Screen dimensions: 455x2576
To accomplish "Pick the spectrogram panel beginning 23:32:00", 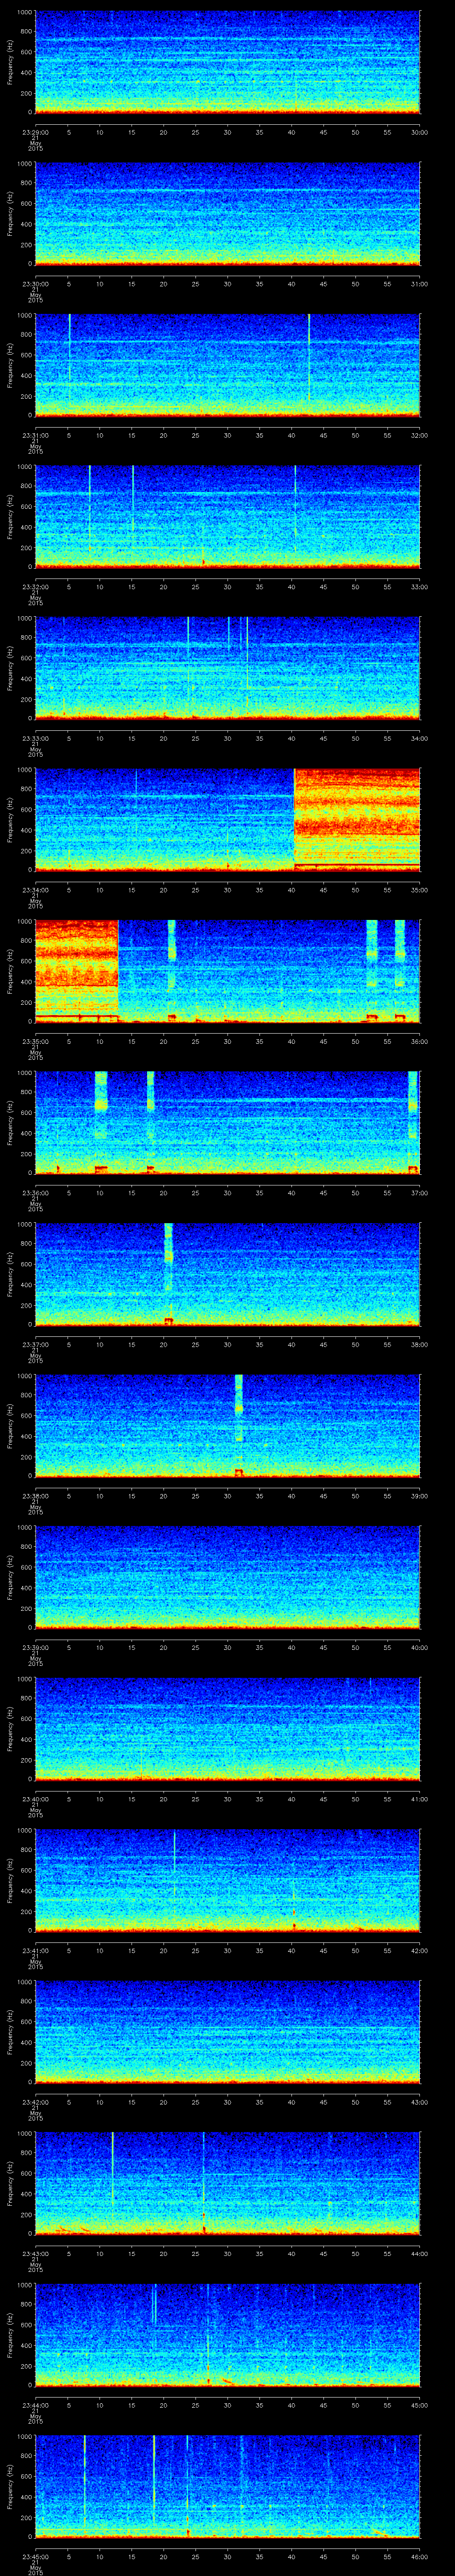I will [x=227, y=517].
